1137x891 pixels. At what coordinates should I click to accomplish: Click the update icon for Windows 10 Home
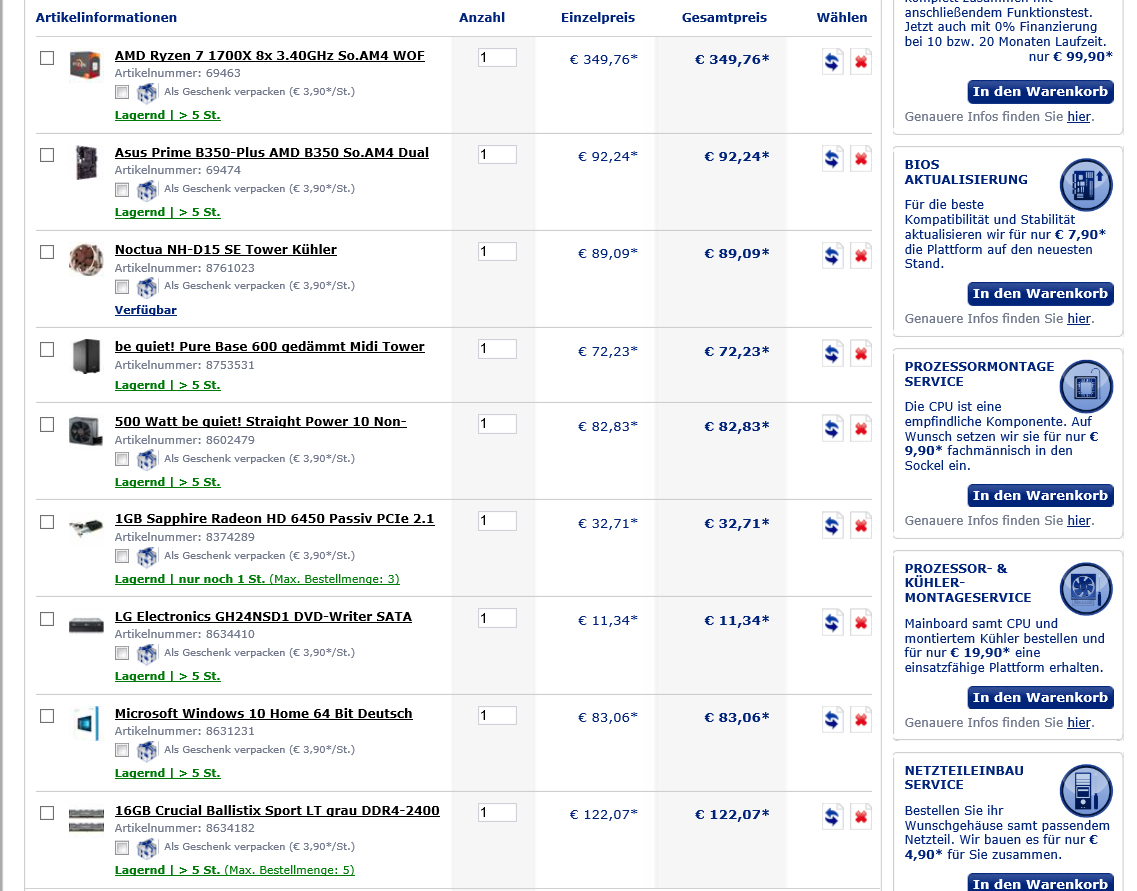tap(832, 719)
